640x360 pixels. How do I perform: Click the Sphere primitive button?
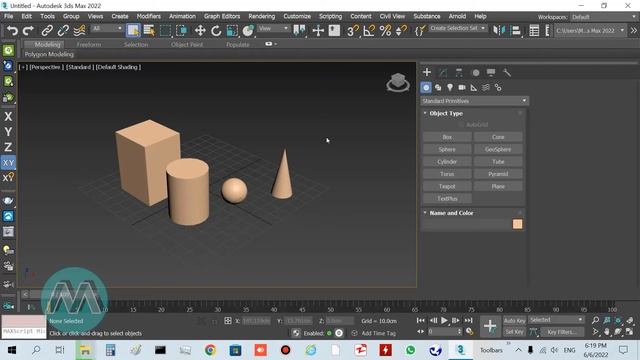tap(447, 149)
